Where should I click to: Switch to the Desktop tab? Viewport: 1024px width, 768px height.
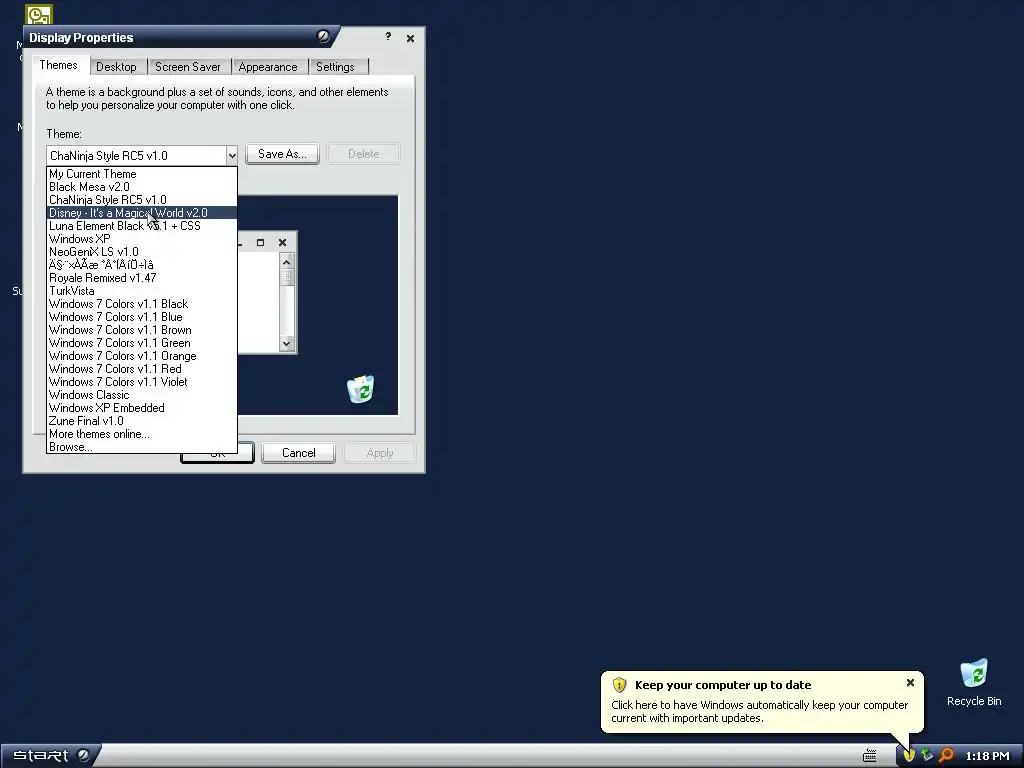pyautogui.click(x=116, y=67)
